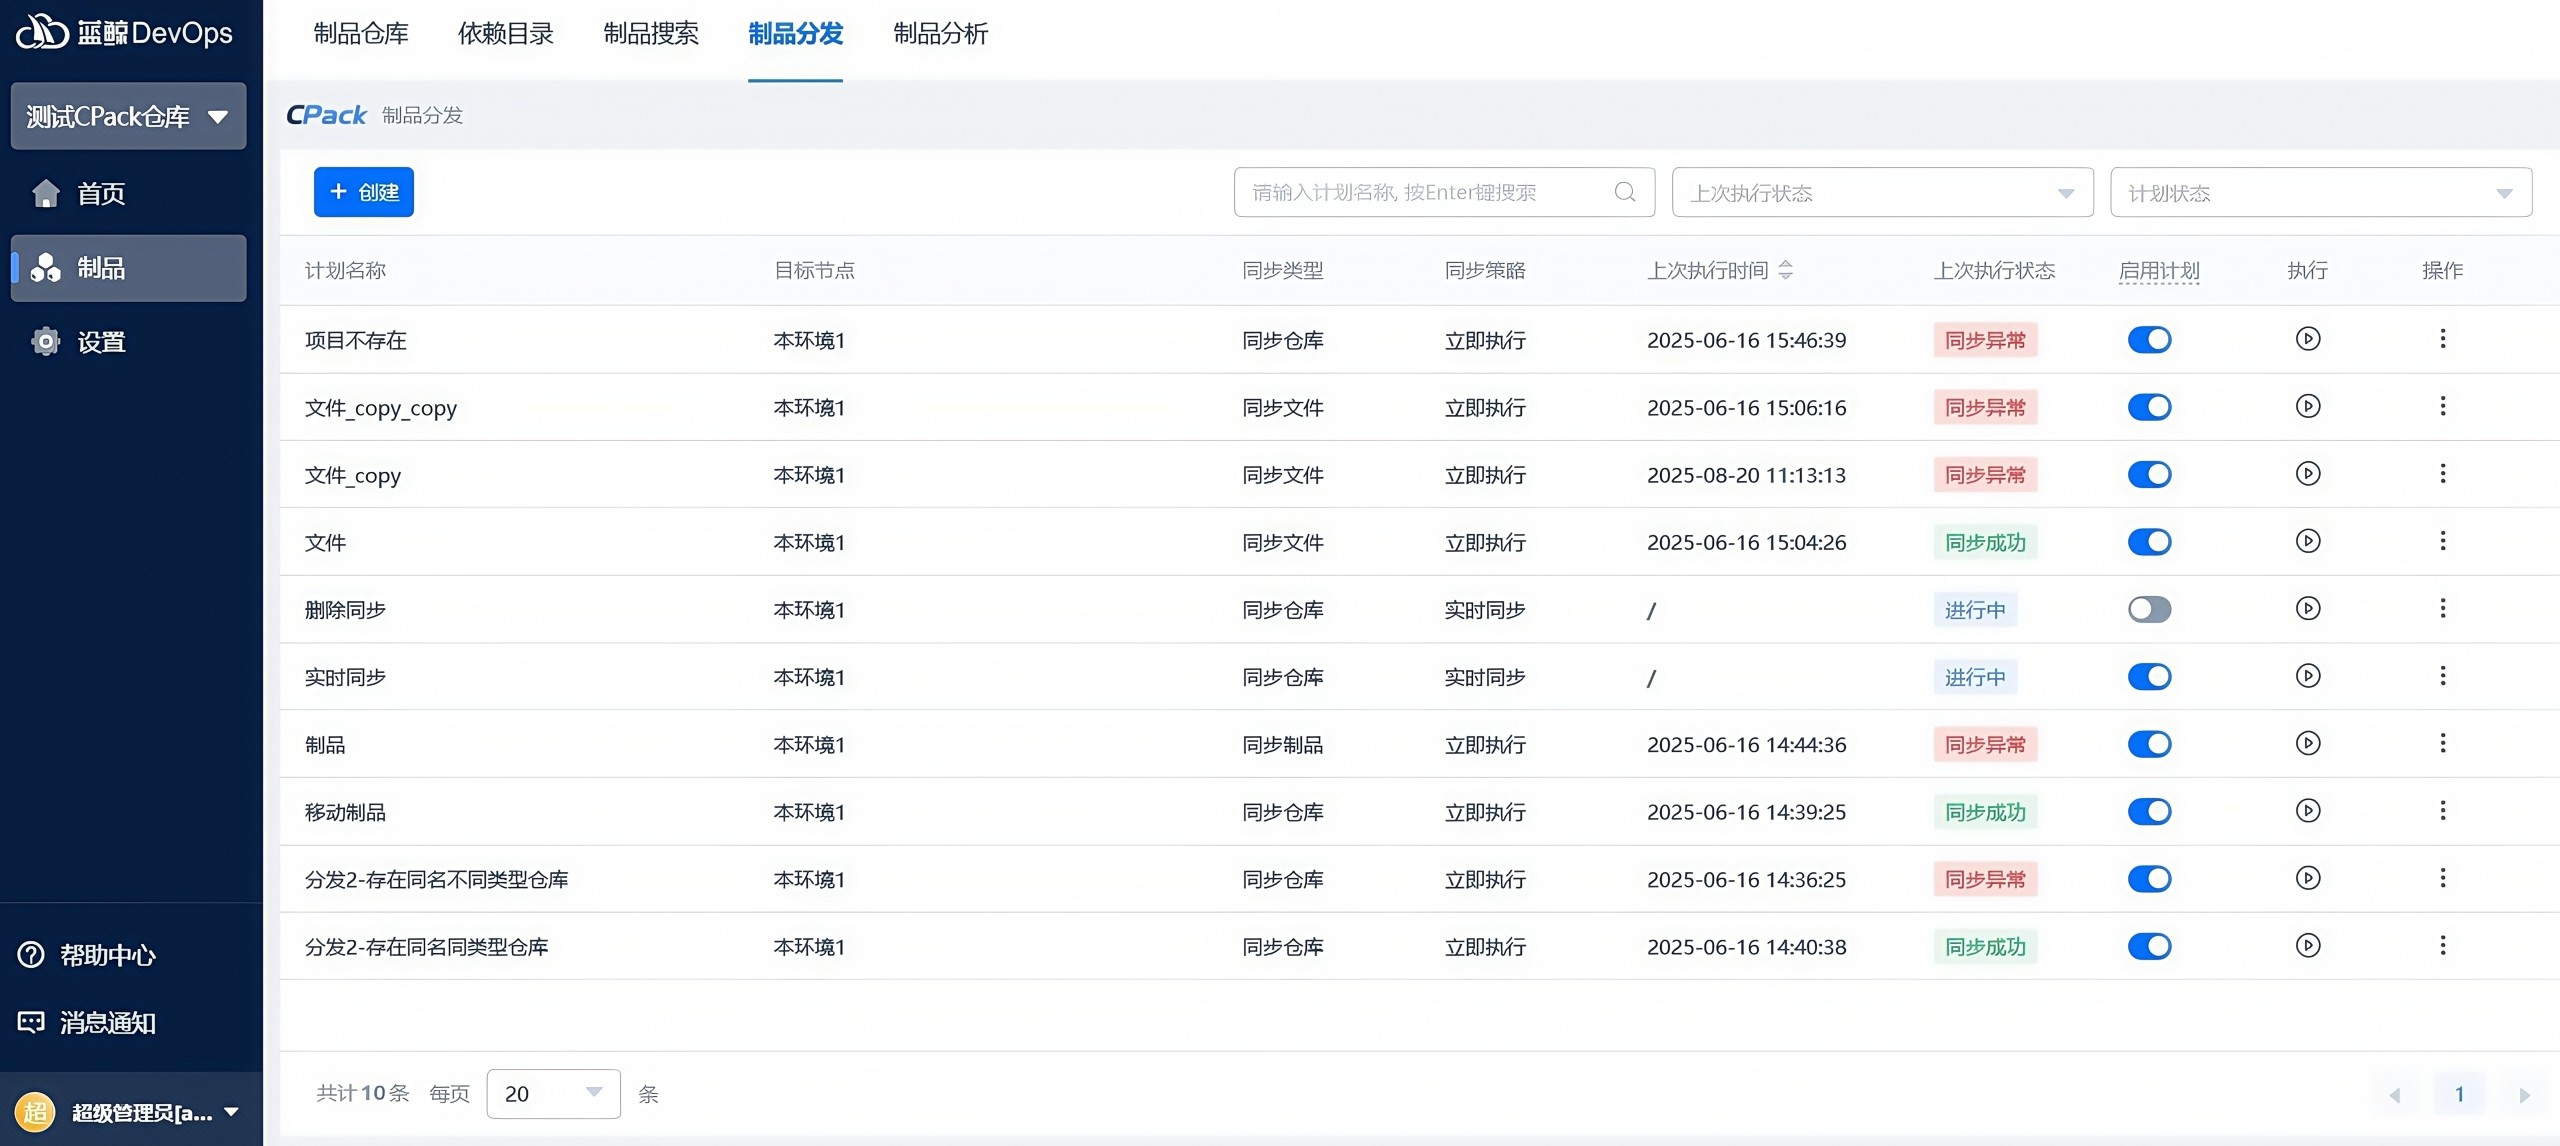The width and height of the screenshot is (2560, 1146).
Task: Open three-dot menu for 移动制品 plan
Action: pyautogui.click(x=2442, y=811)
